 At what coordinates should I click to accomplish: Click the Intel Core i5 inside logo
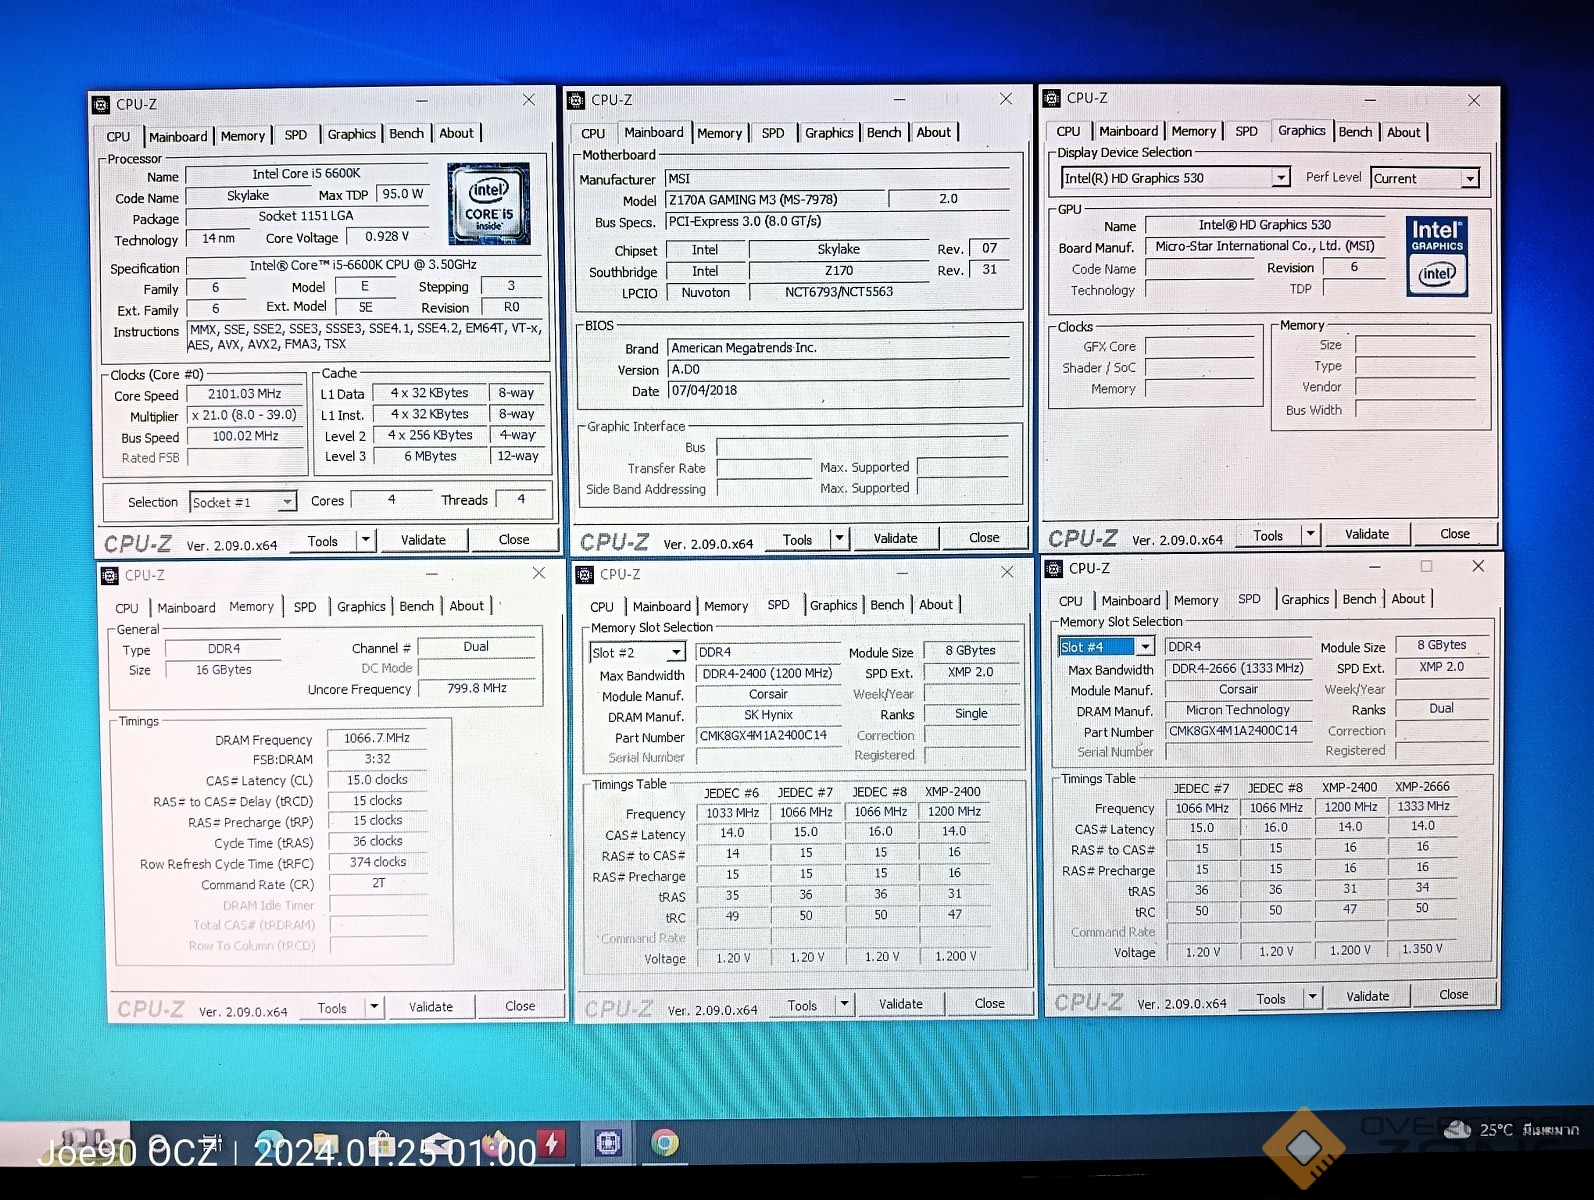(489, 204)
